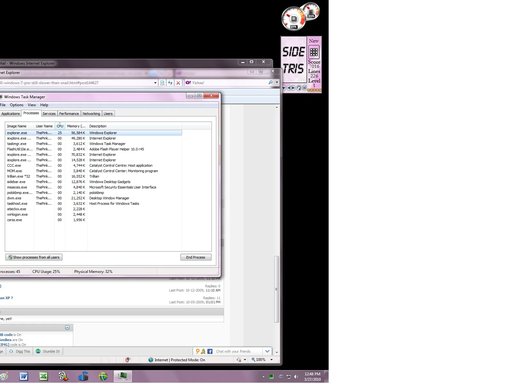512x384 pixels.
Task: Open the Word icon on the taskbar
Action: pos(23,377)
